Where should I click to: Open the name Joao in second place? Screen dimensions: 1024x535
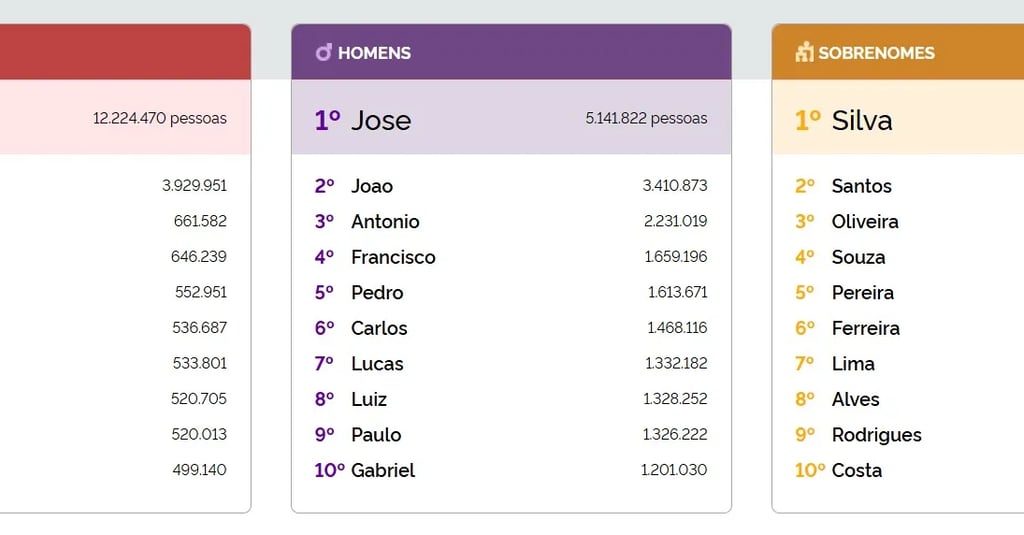click(x=372, y=186)
